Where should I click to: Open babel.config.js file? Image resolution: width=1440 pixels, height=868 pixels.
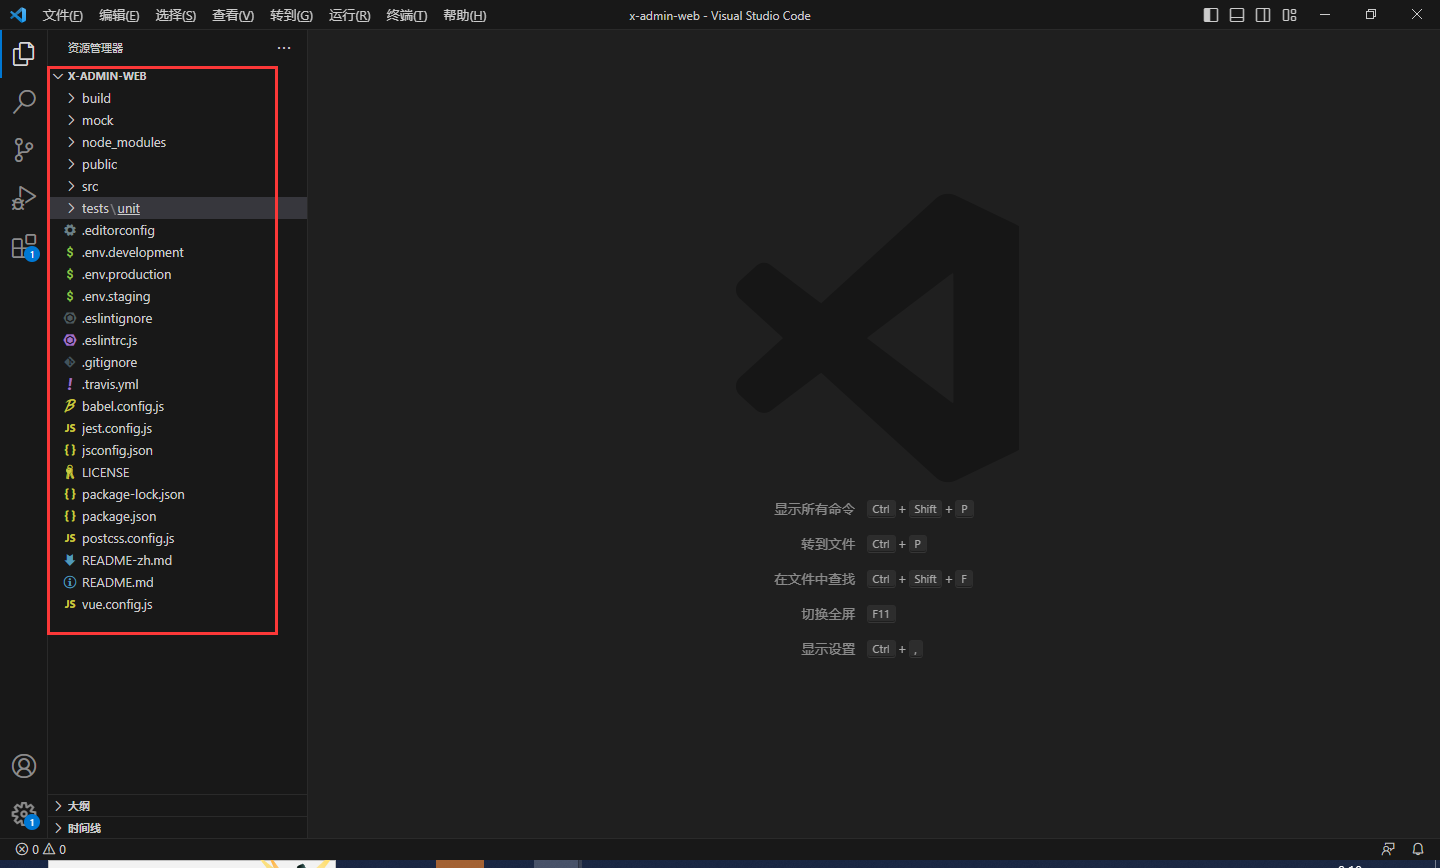point(178,406)
